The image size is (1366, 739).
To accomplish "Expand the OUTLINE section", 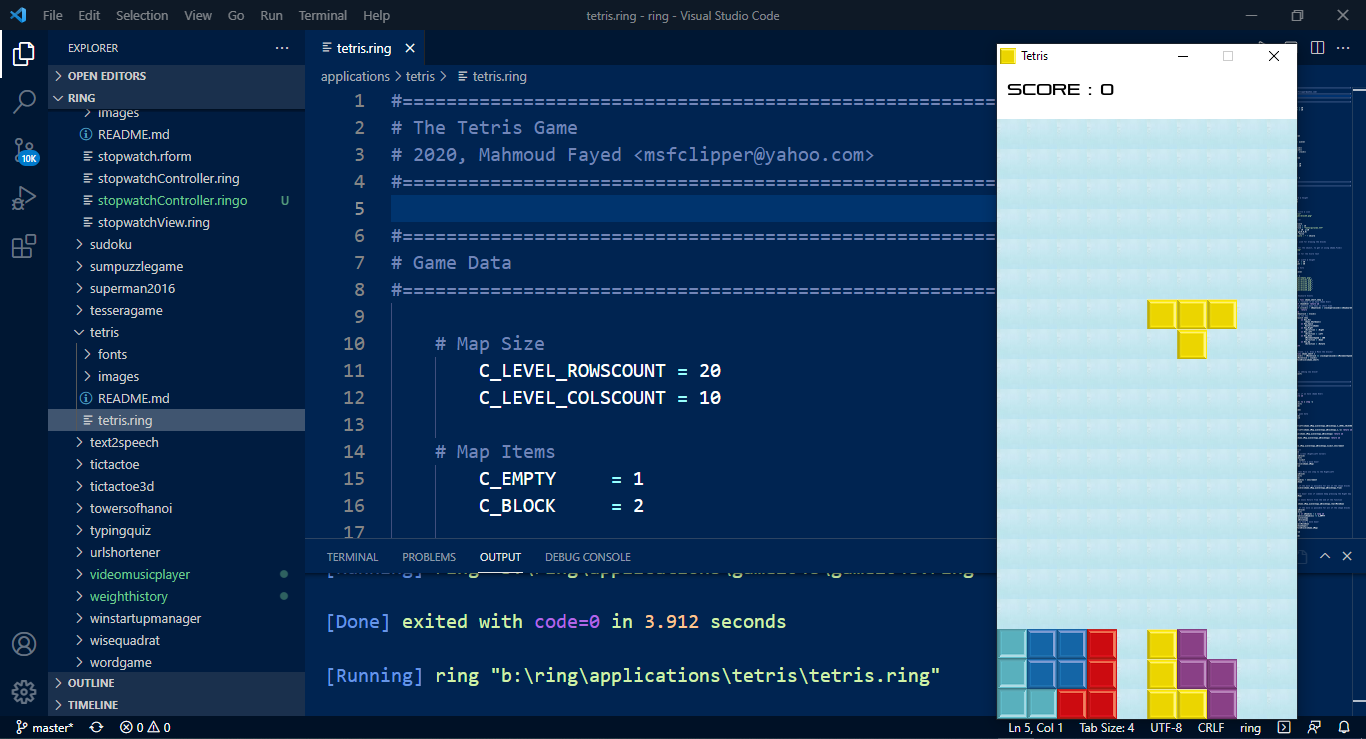I will [91, 683].
